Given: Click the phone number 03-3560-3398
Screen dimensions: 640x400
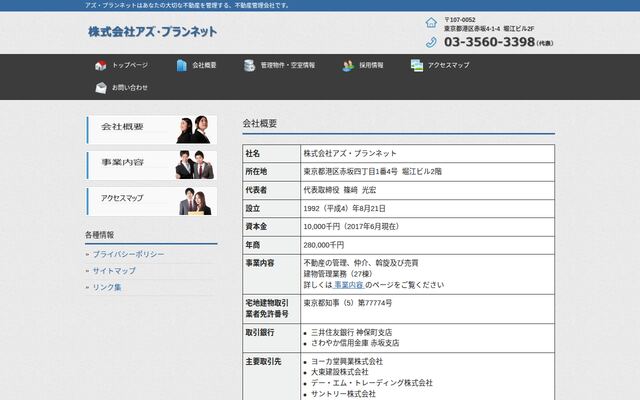Looking at the screenshot, I should click(x=489, y=42).
